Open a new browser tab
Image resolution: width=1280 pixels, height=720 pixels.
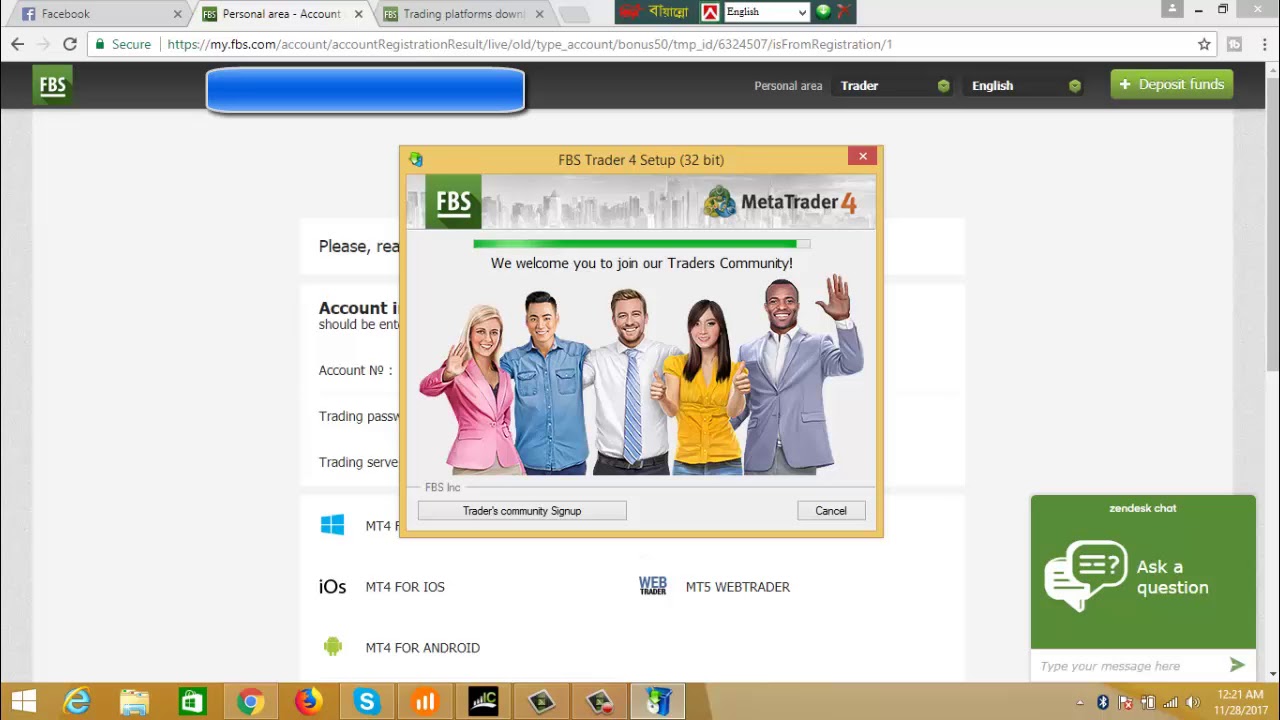pos(573,14)
